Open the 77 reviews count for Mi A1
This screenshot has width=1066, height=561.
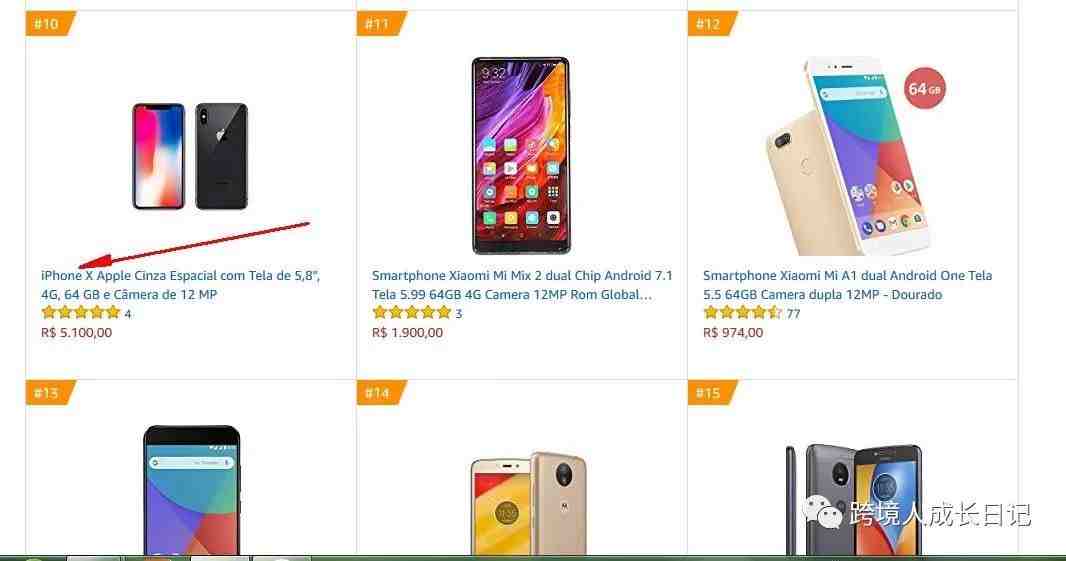793,313
